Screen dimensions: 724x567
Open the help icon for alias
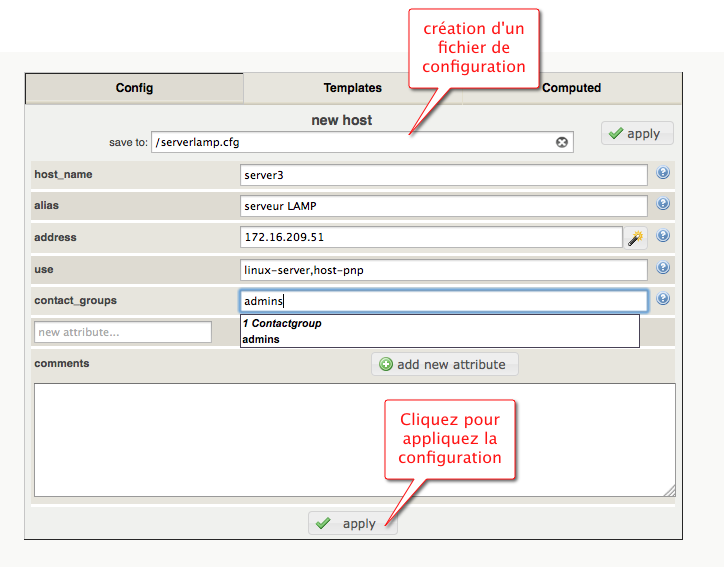662,205
